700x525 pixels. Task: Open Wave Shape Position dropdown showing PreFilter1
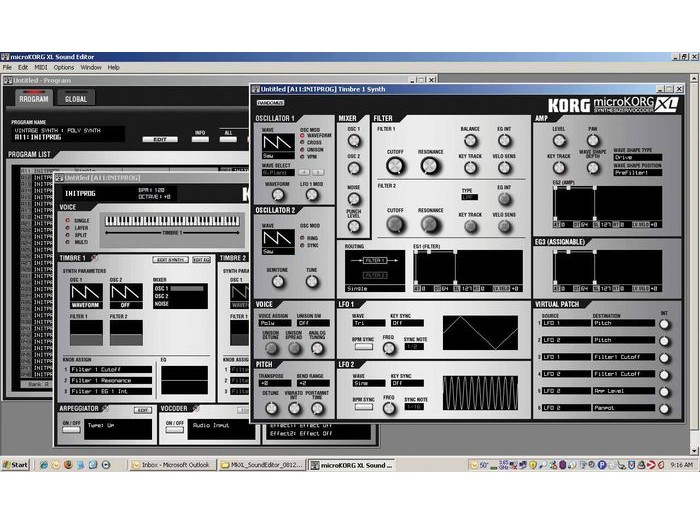(x=637, y=172)
